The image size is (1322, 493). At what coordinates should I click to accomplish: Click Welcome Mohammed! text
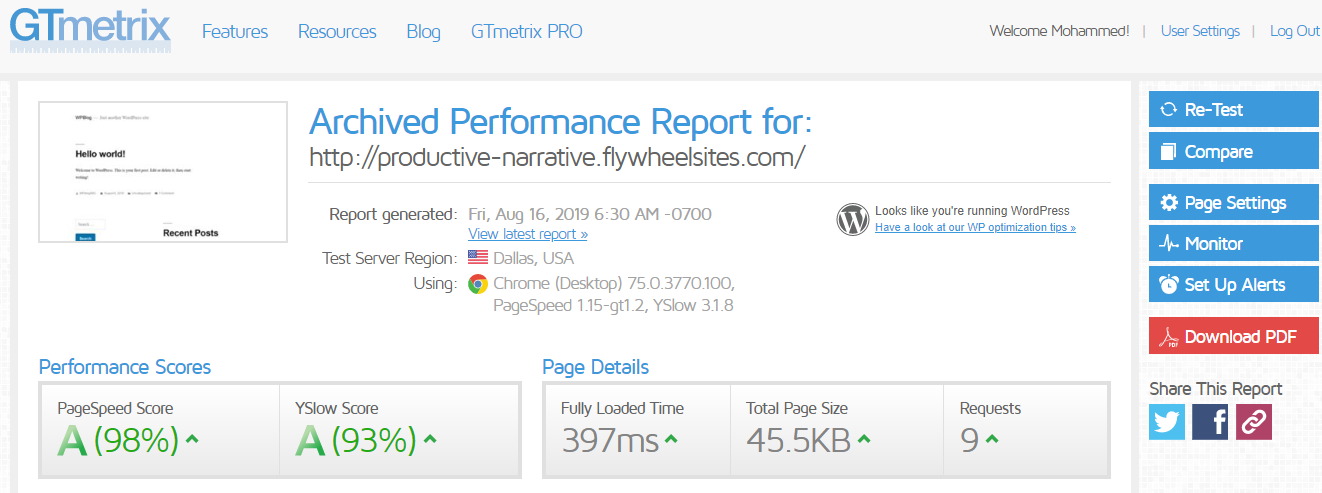[1059, 31]
